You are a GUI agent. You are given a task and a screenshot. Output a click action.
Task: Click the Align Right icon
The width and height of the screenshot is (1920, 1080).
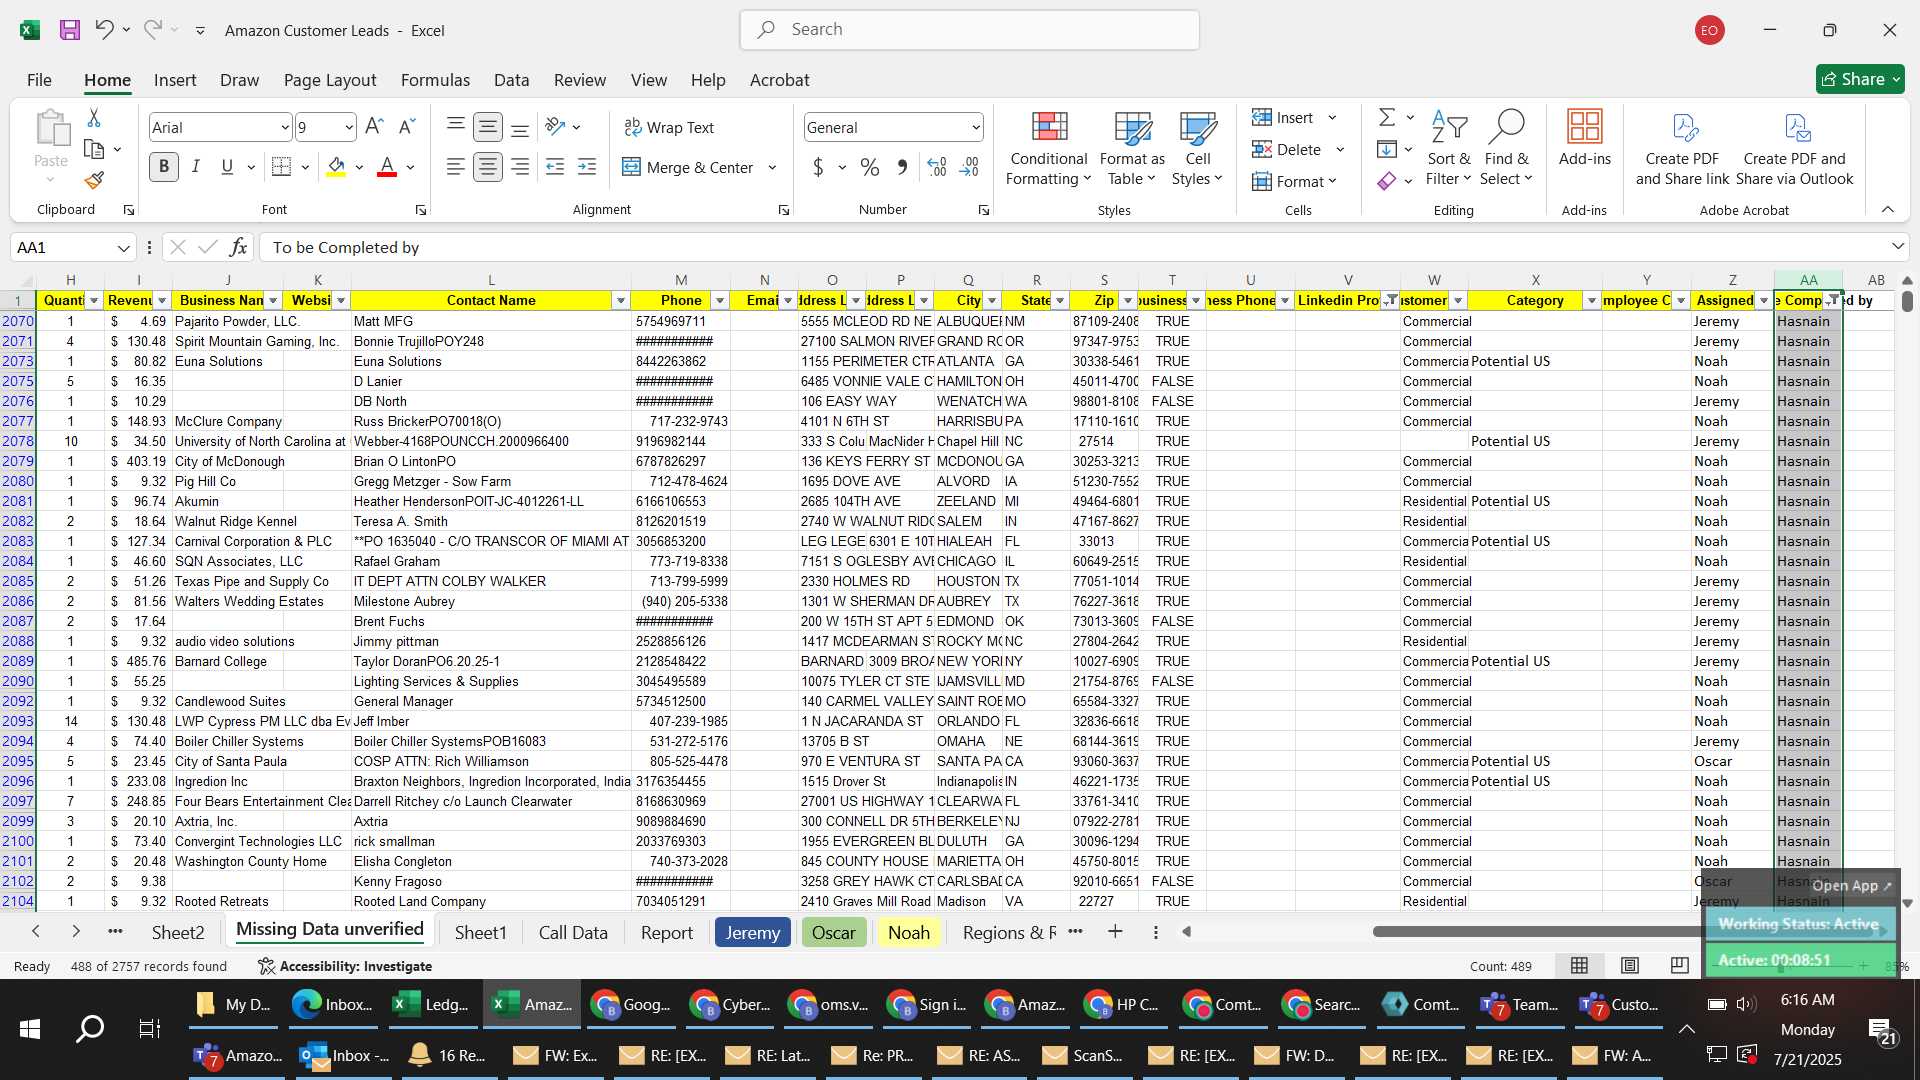pyautogui.click(x=520, y=167)
